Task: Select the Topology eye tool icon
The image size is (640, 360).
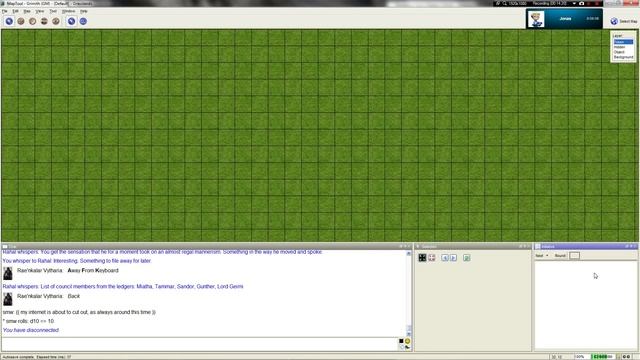Action: tap(56, 21)
